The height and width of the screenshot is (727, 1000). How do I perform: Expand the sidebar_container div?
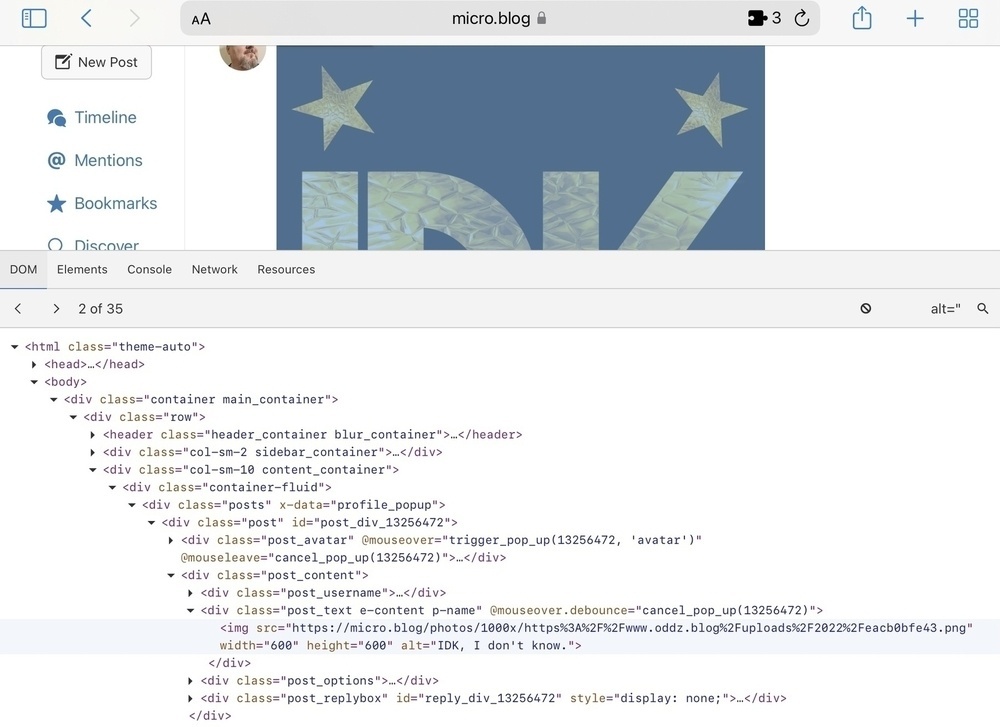pos(92,452)
